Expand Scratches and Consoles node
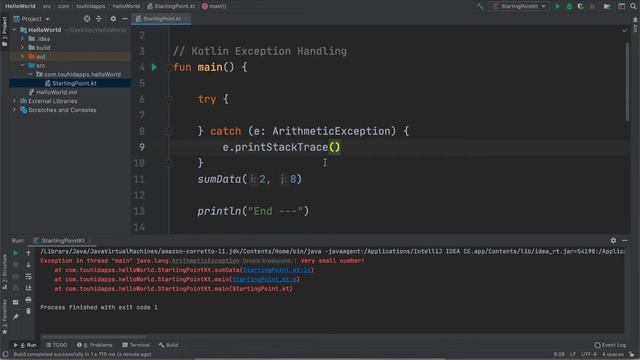The height and width of the screenshot is (360, 640). coord(14,110)
